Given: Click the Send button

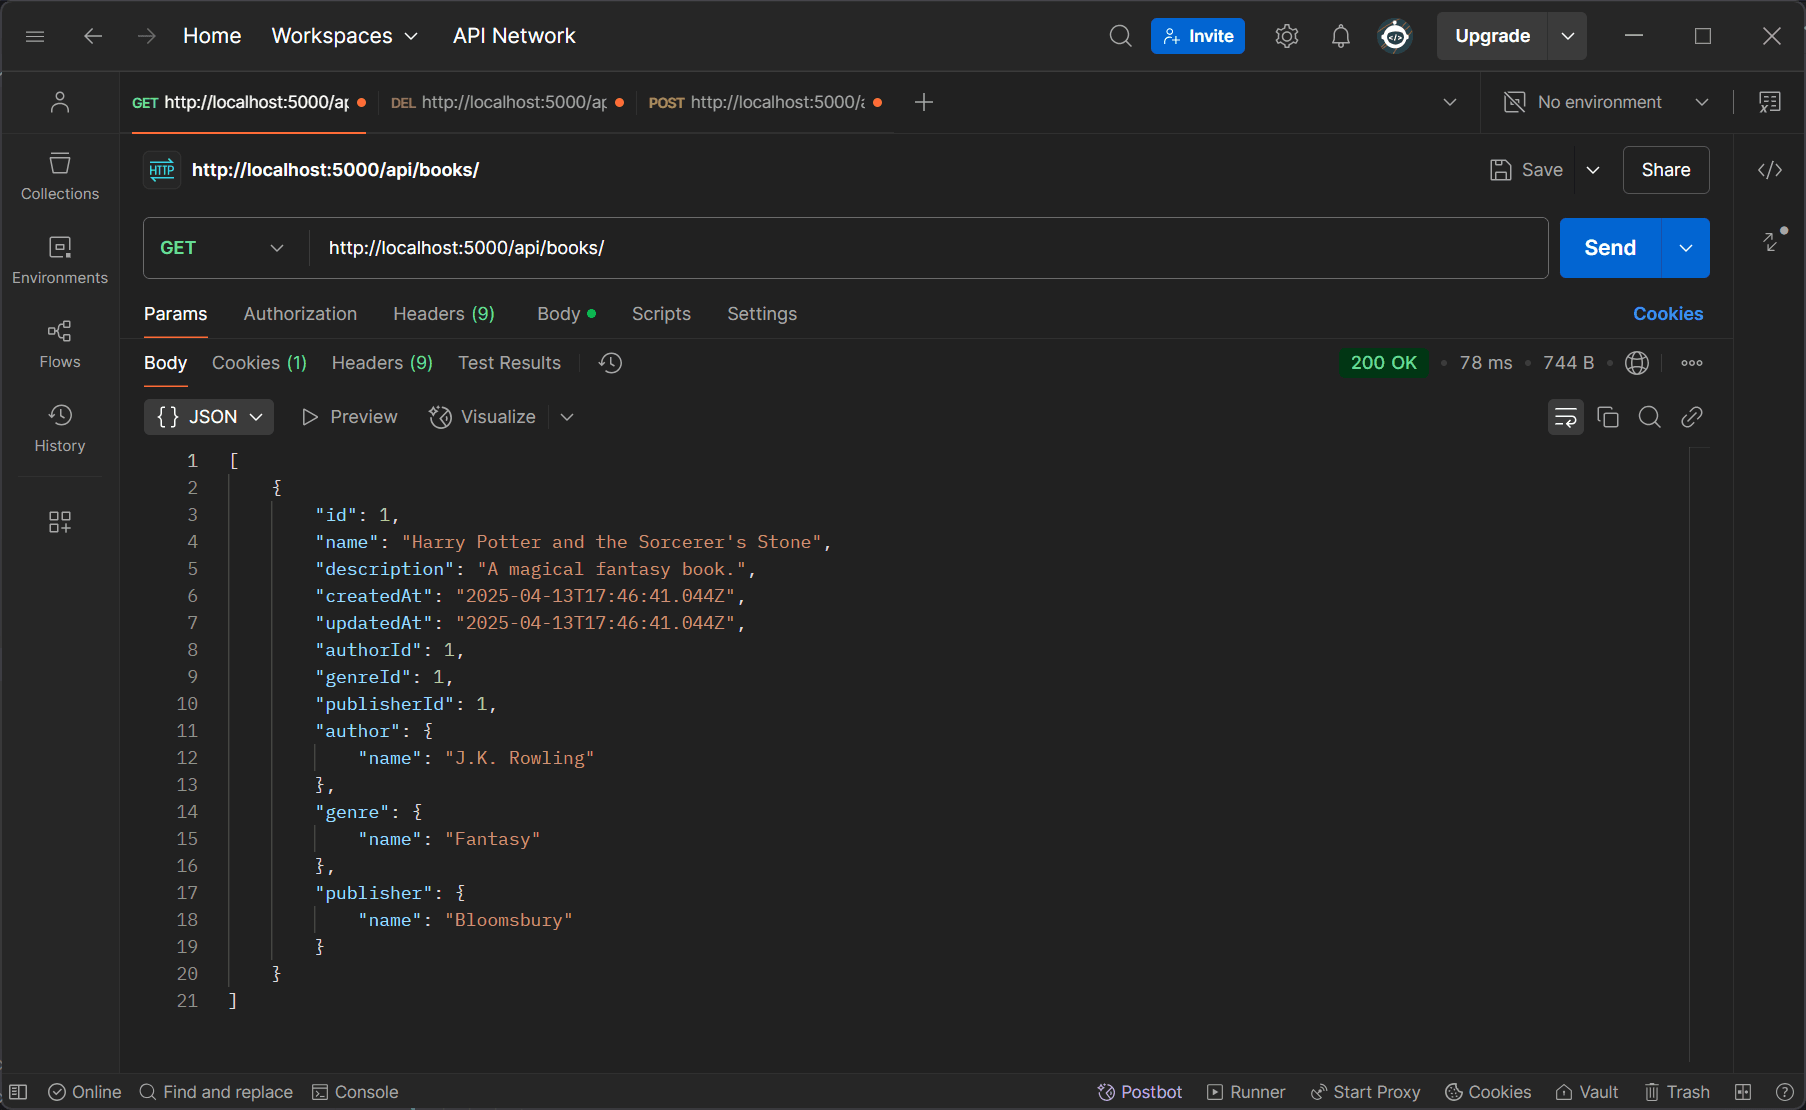Looking at the screenshot, I should coord(1610,248).
